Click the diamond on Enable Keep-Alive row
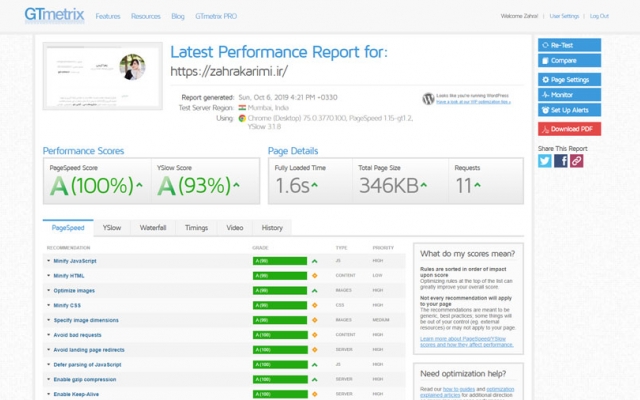 315,394
